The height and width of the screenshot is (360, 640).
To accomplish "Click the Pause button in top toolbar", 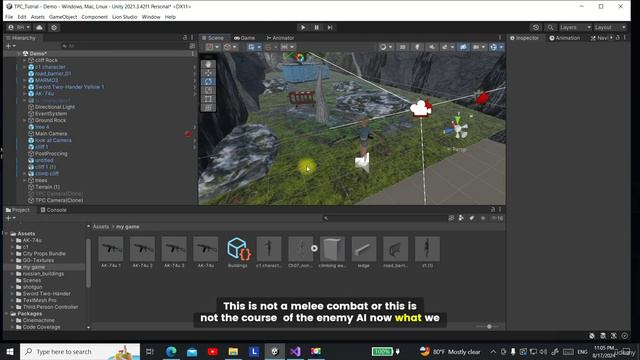I will pos(316,27).
